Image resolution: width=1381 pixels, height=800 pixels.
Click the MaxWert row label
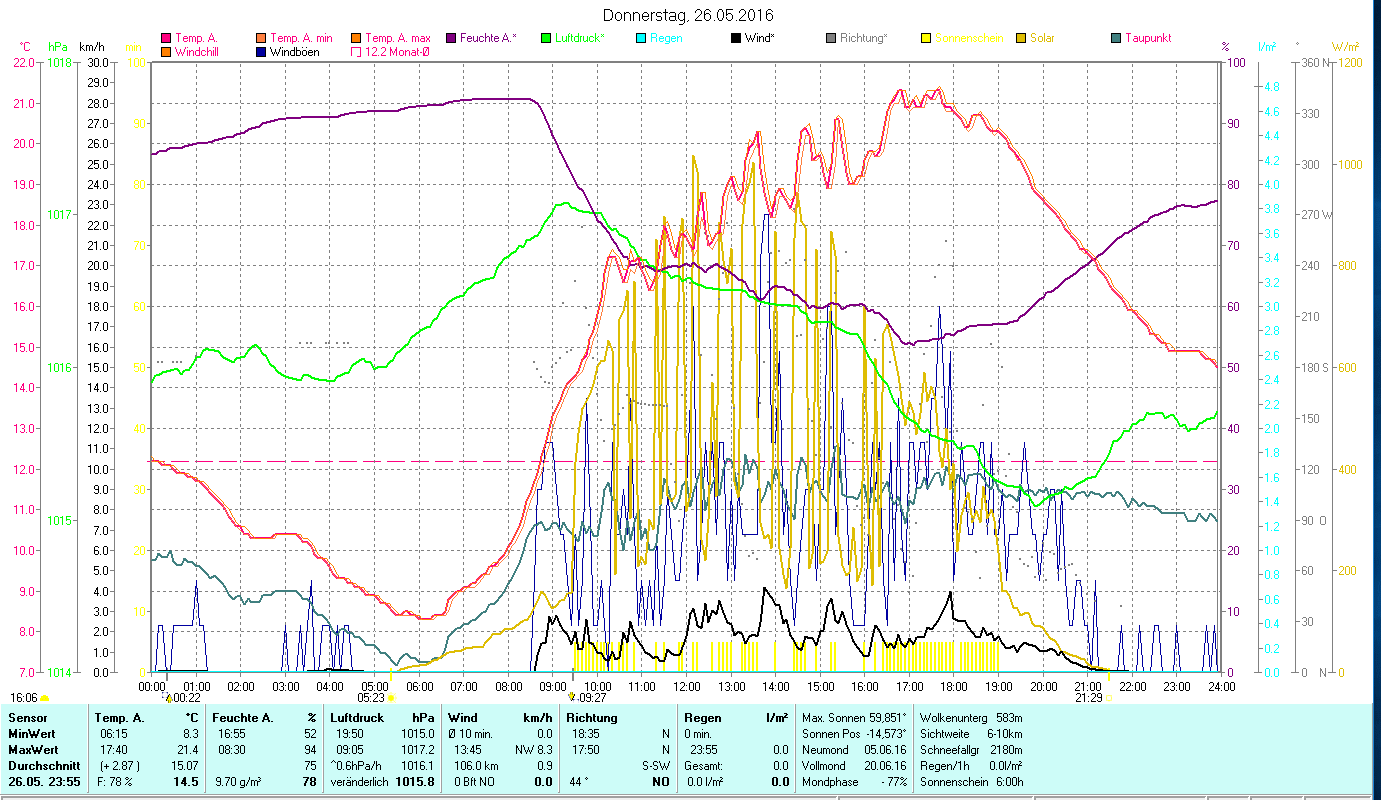pyautogui.click(x=33, y=749)
